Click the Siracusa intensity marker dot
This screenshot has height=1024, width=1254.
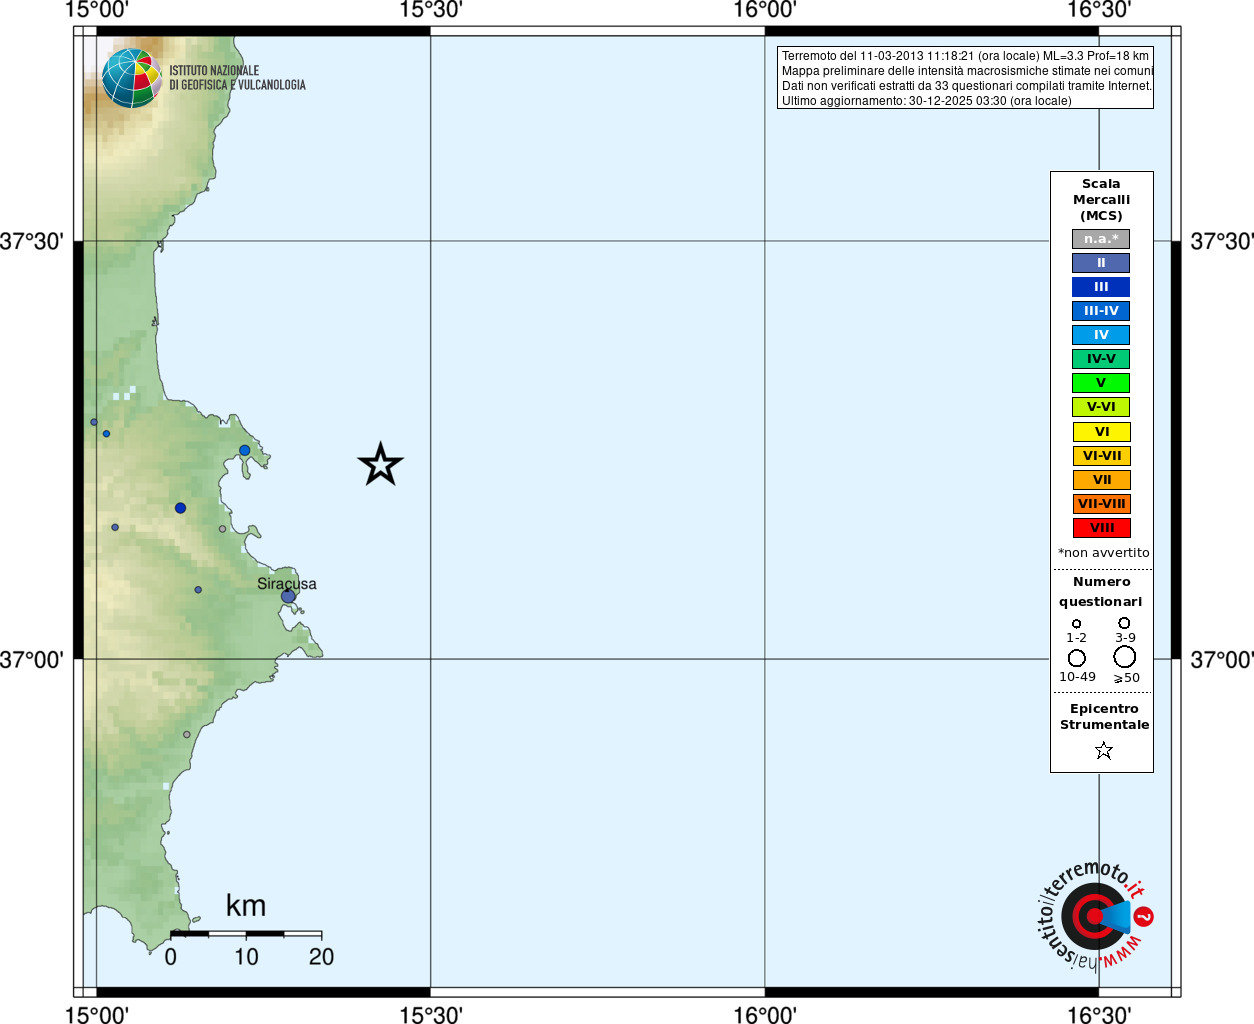[x=288, y=596]
